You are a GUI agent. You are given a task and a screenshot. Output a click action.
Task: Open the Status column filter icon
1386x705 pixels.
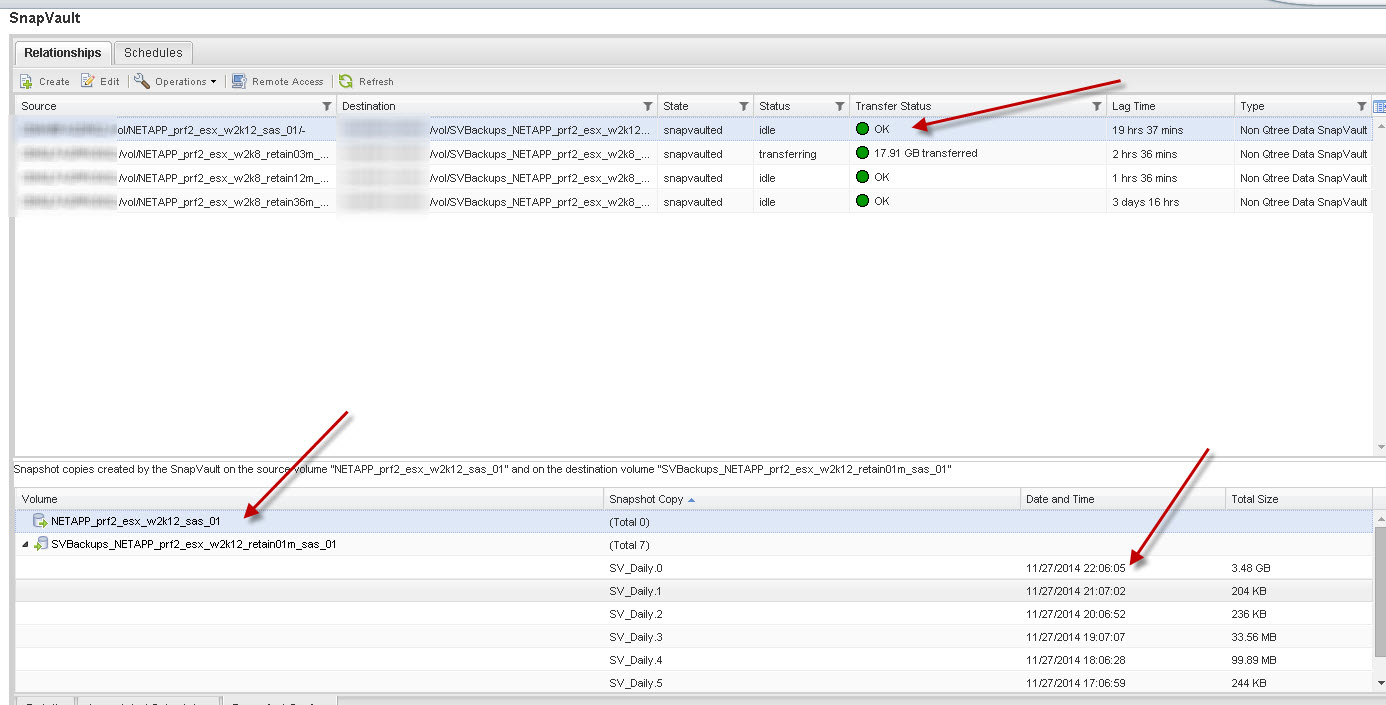tap(839, 106)
